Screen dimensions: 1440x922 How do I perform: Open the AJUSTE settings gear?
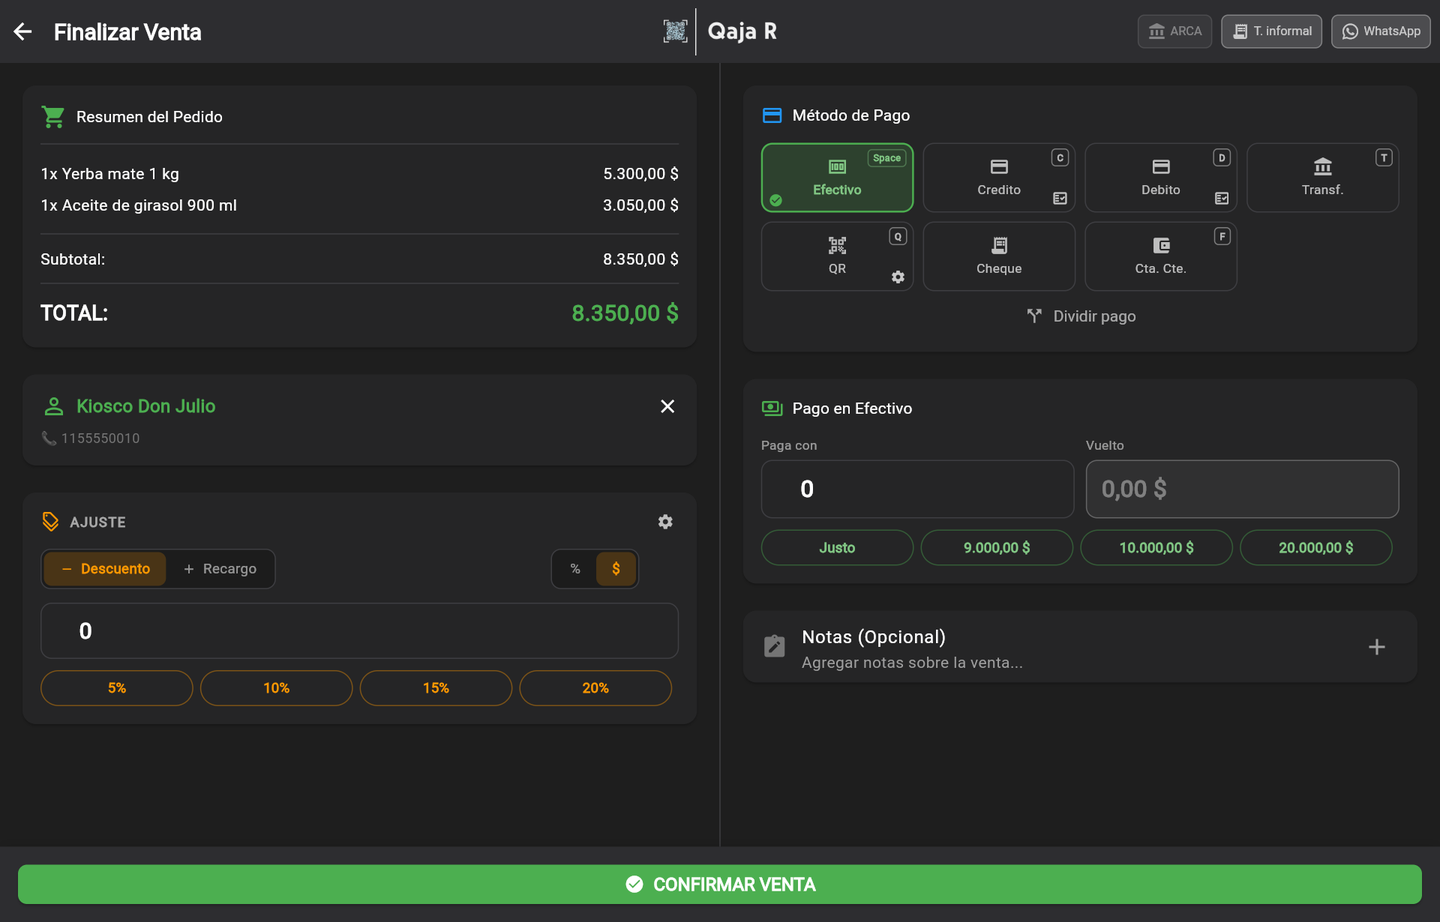point(665,522)
